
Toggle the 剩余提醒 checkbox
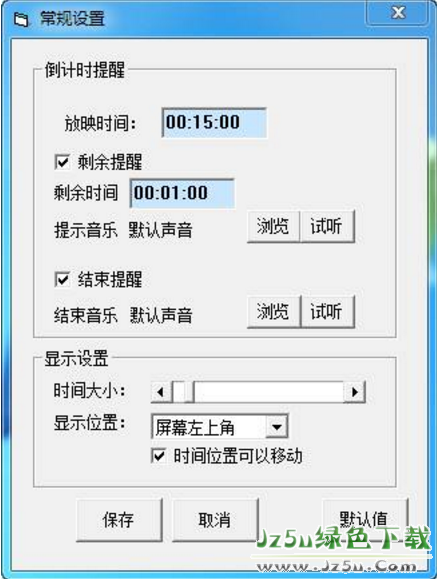(62, 162)
